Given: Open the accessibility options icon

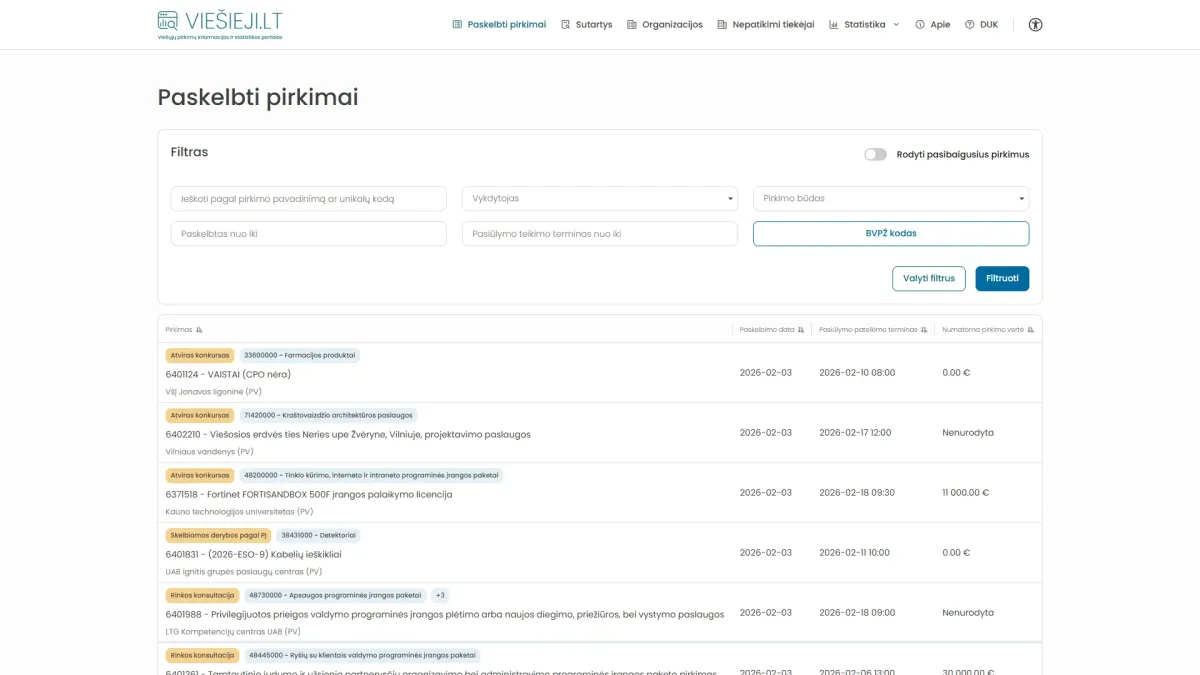Looking at the screenshot, I should click(x=1035, y=25).
